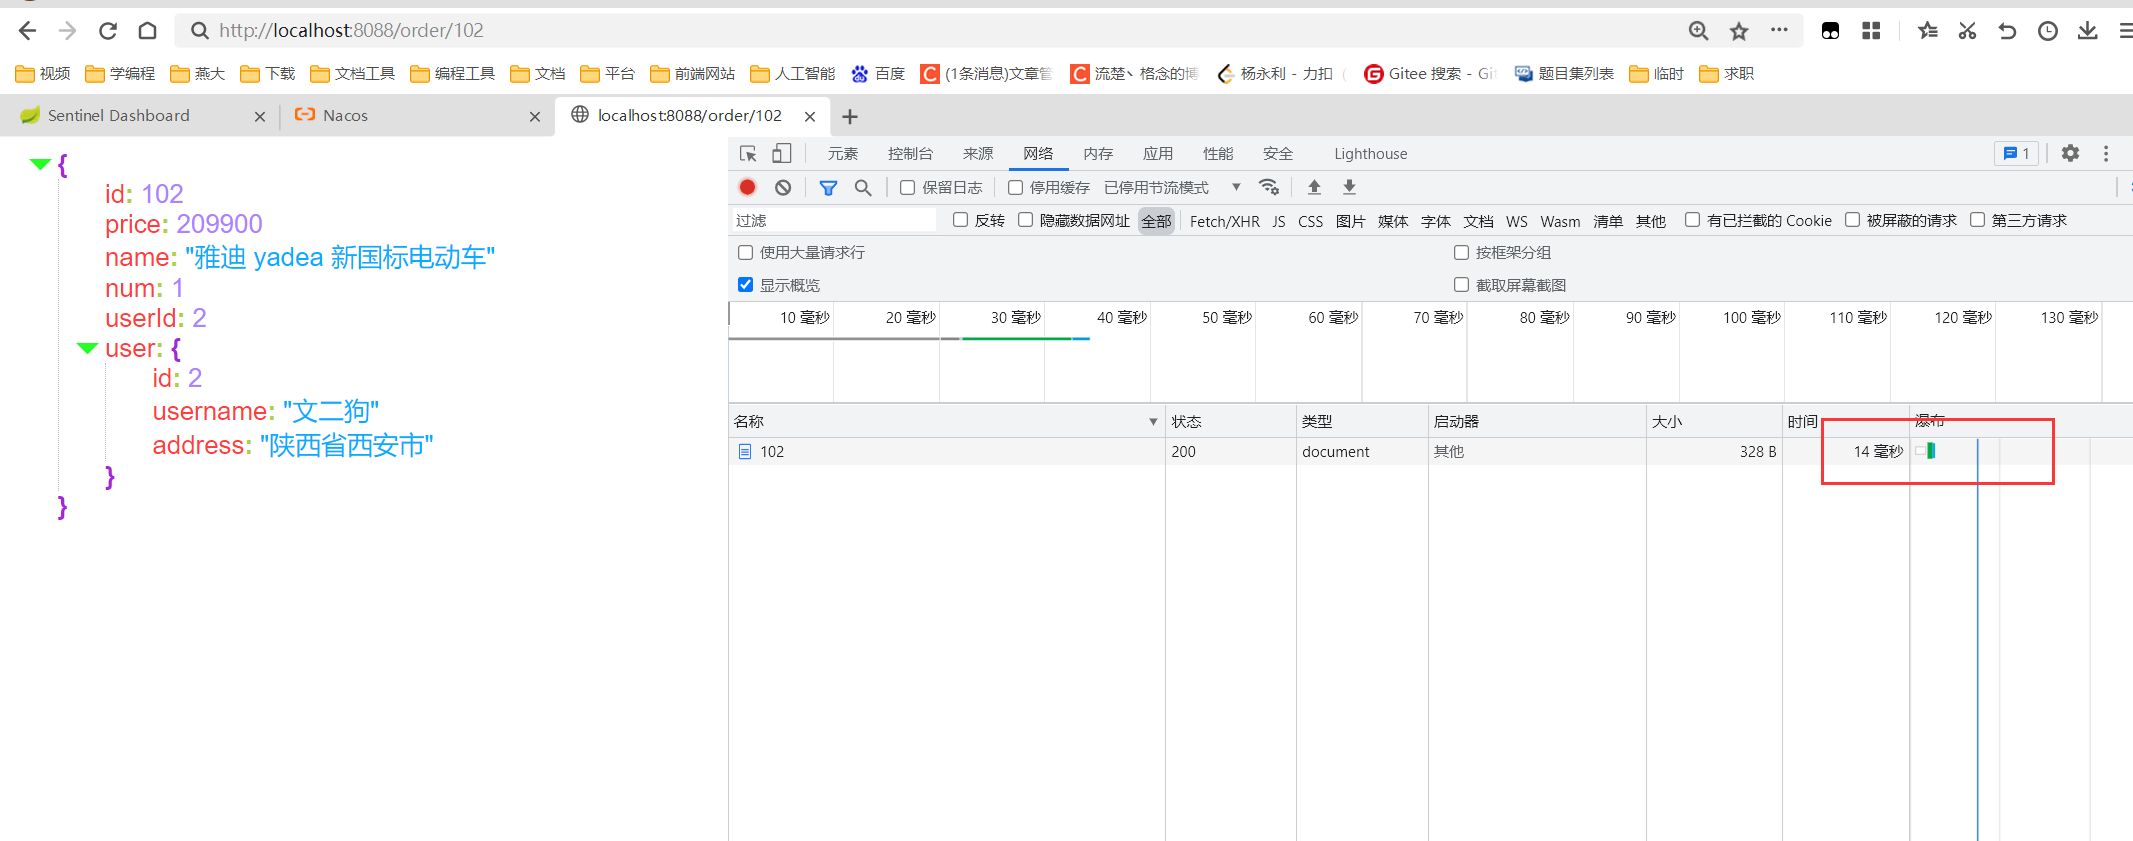
Task: Open a new browser tab with plus
Action: pyautogui.click(x=850, y=117)
